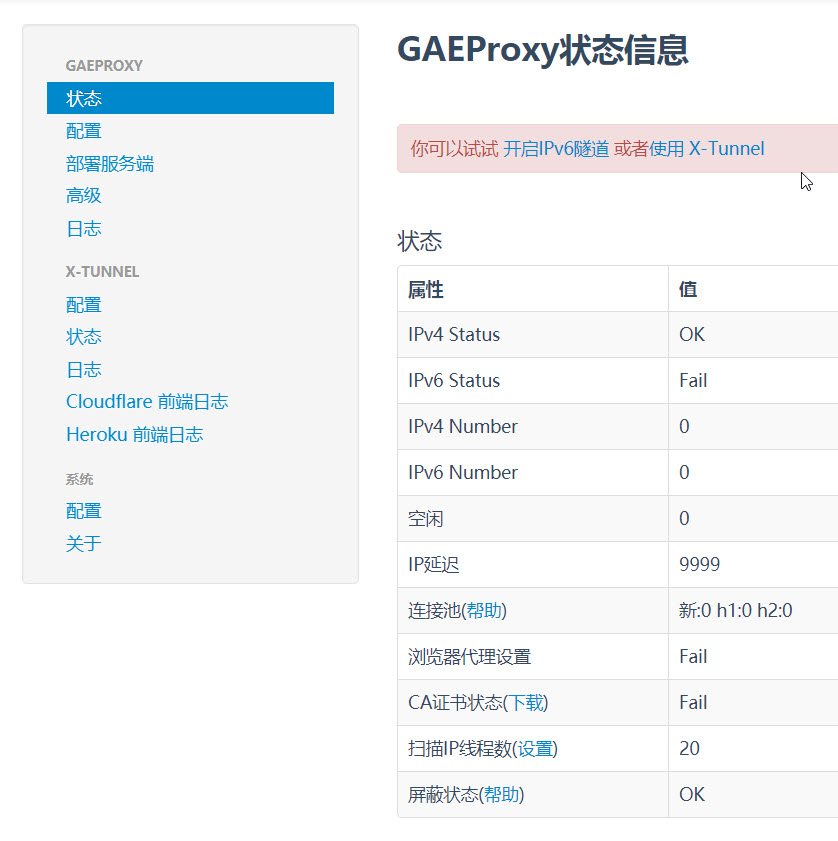Open Heroku 前端日志 logs
This screenshot has height=841, width=838.
point(134,434)
